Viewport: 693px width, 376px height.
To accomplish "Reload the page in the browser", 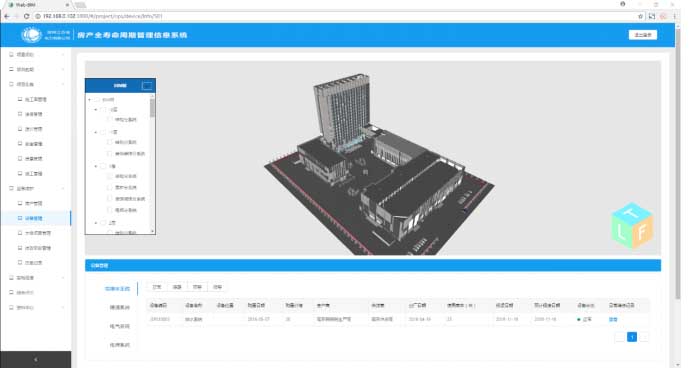I will (x=27, y=16).
